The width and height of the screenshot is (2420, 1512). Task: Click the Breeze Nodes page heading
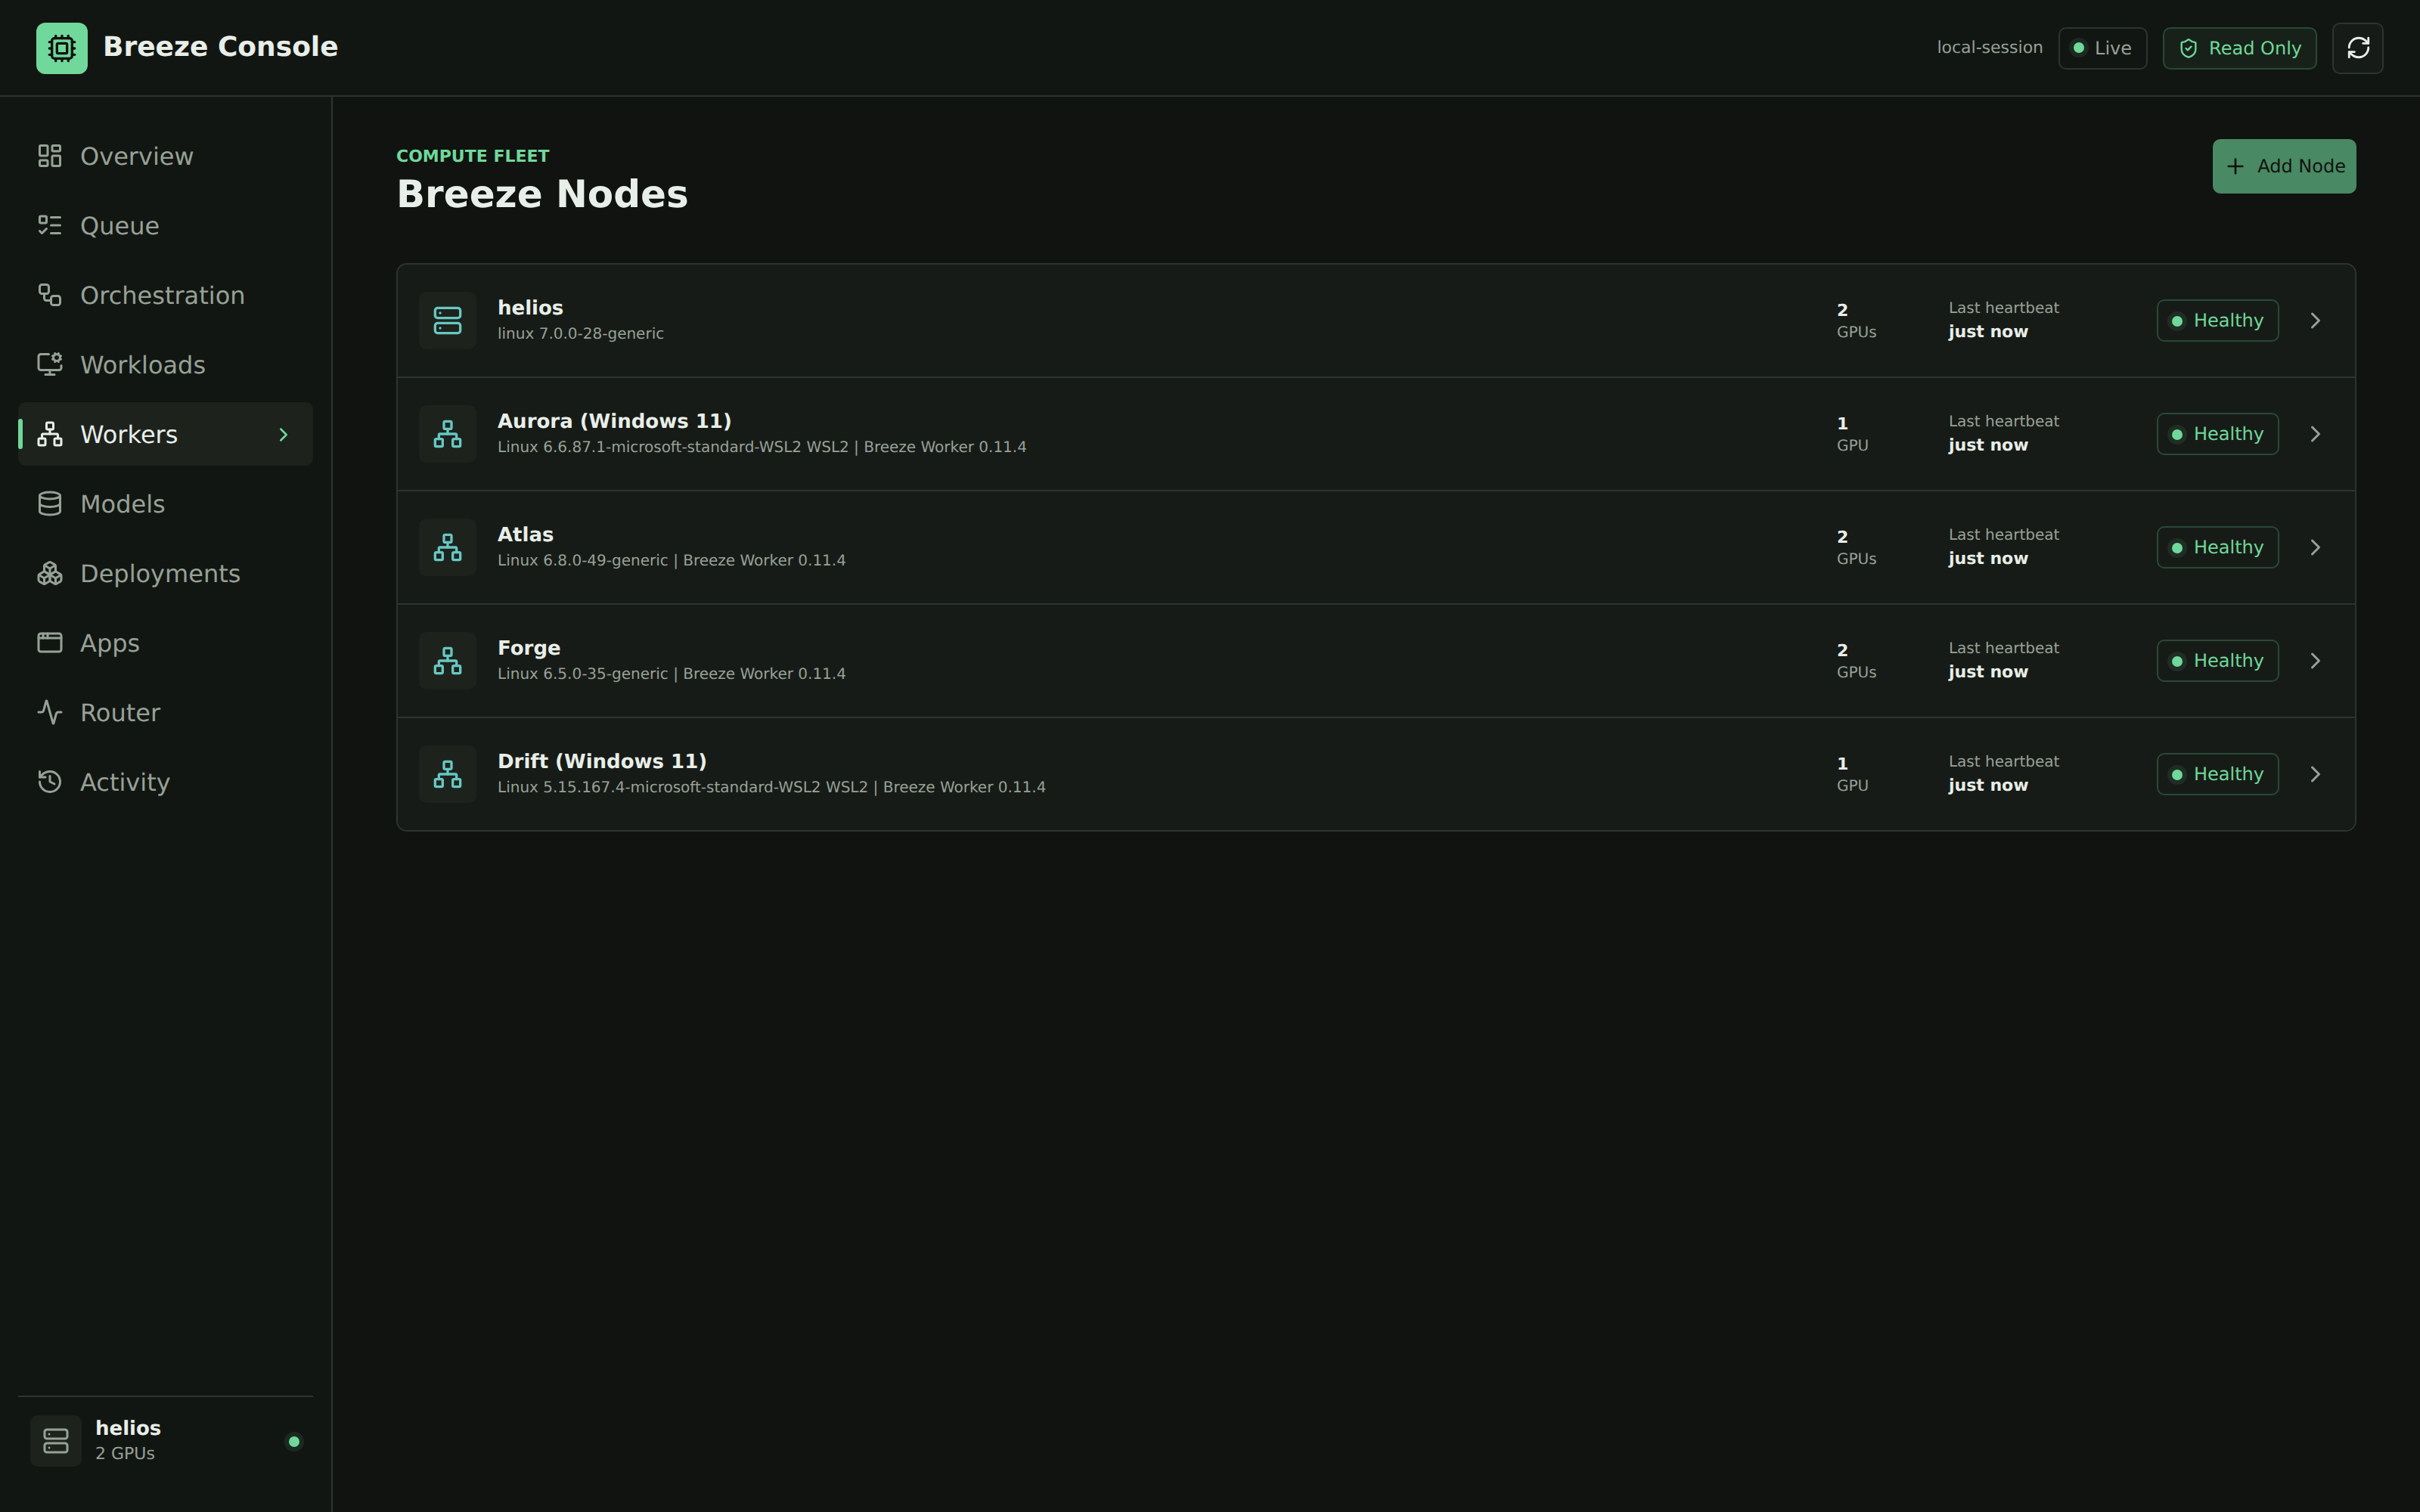pyautogui.click(x=542, y=194)
